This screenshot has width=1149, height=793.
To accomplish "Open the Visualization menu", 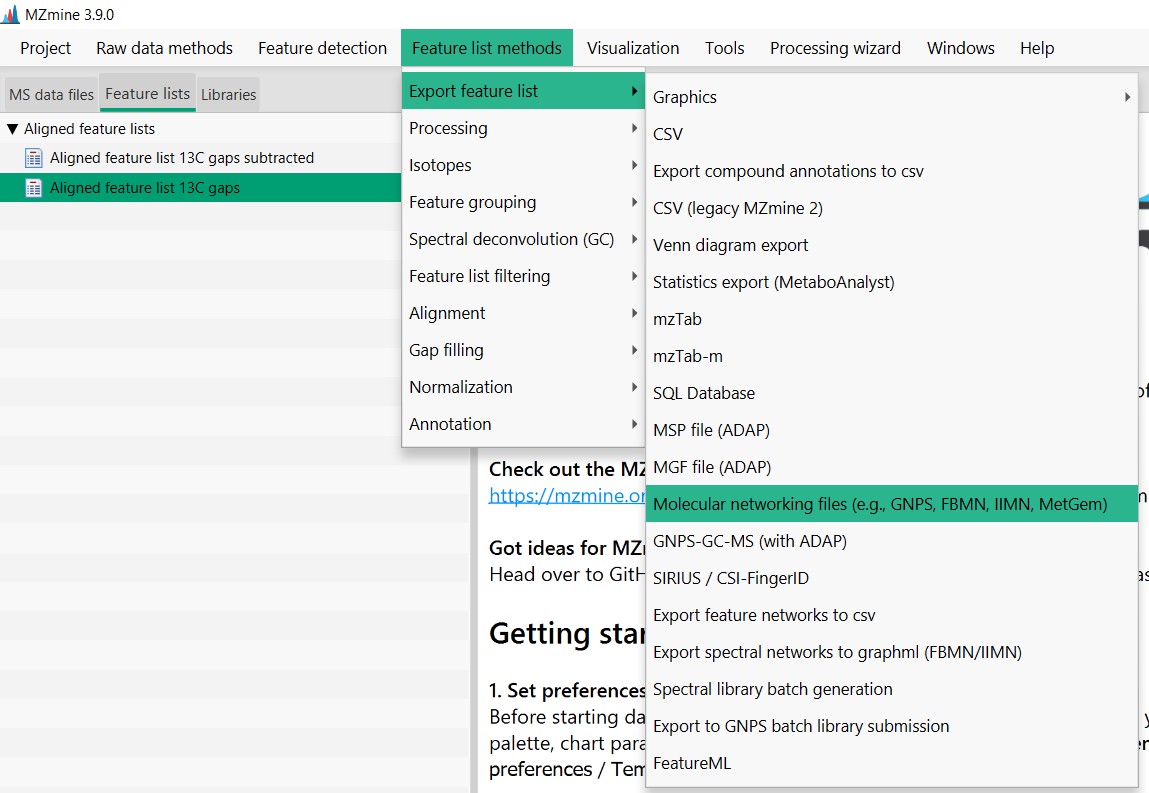I will 633,48.
